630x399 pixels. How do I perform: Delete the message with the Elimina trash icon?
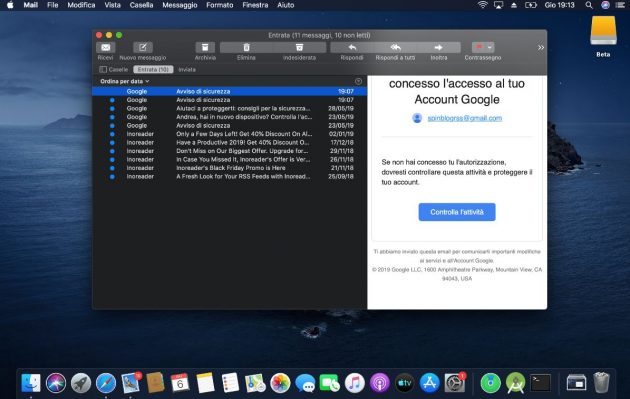(246, 47)
